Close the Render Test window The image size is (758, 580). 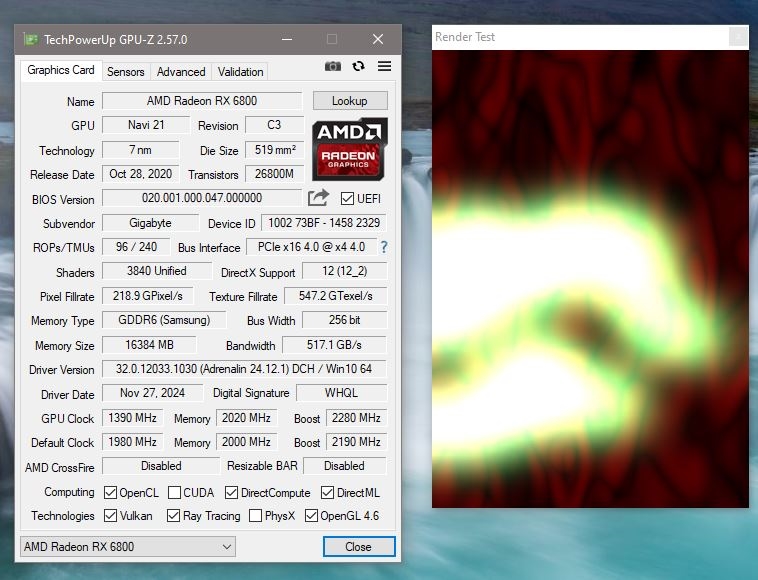[738, 36]
